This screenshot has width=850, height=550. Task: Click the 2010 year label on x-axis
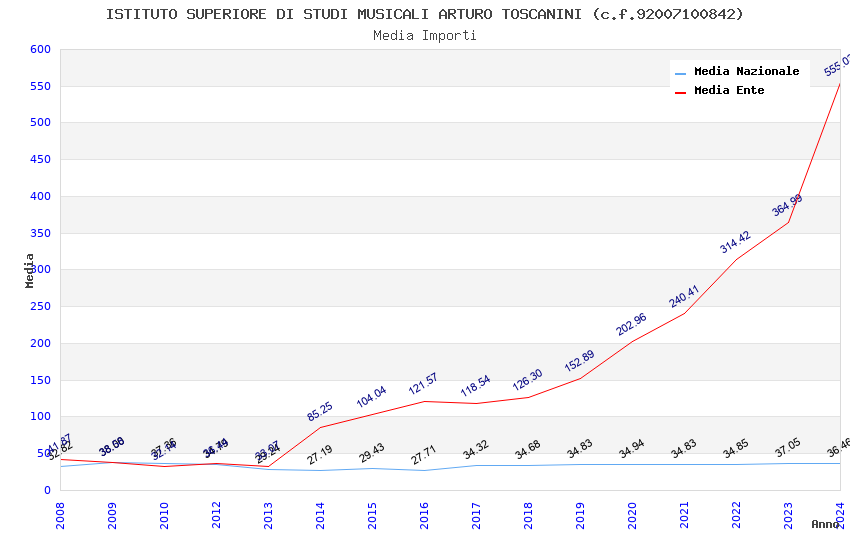[x=164, y=515]
